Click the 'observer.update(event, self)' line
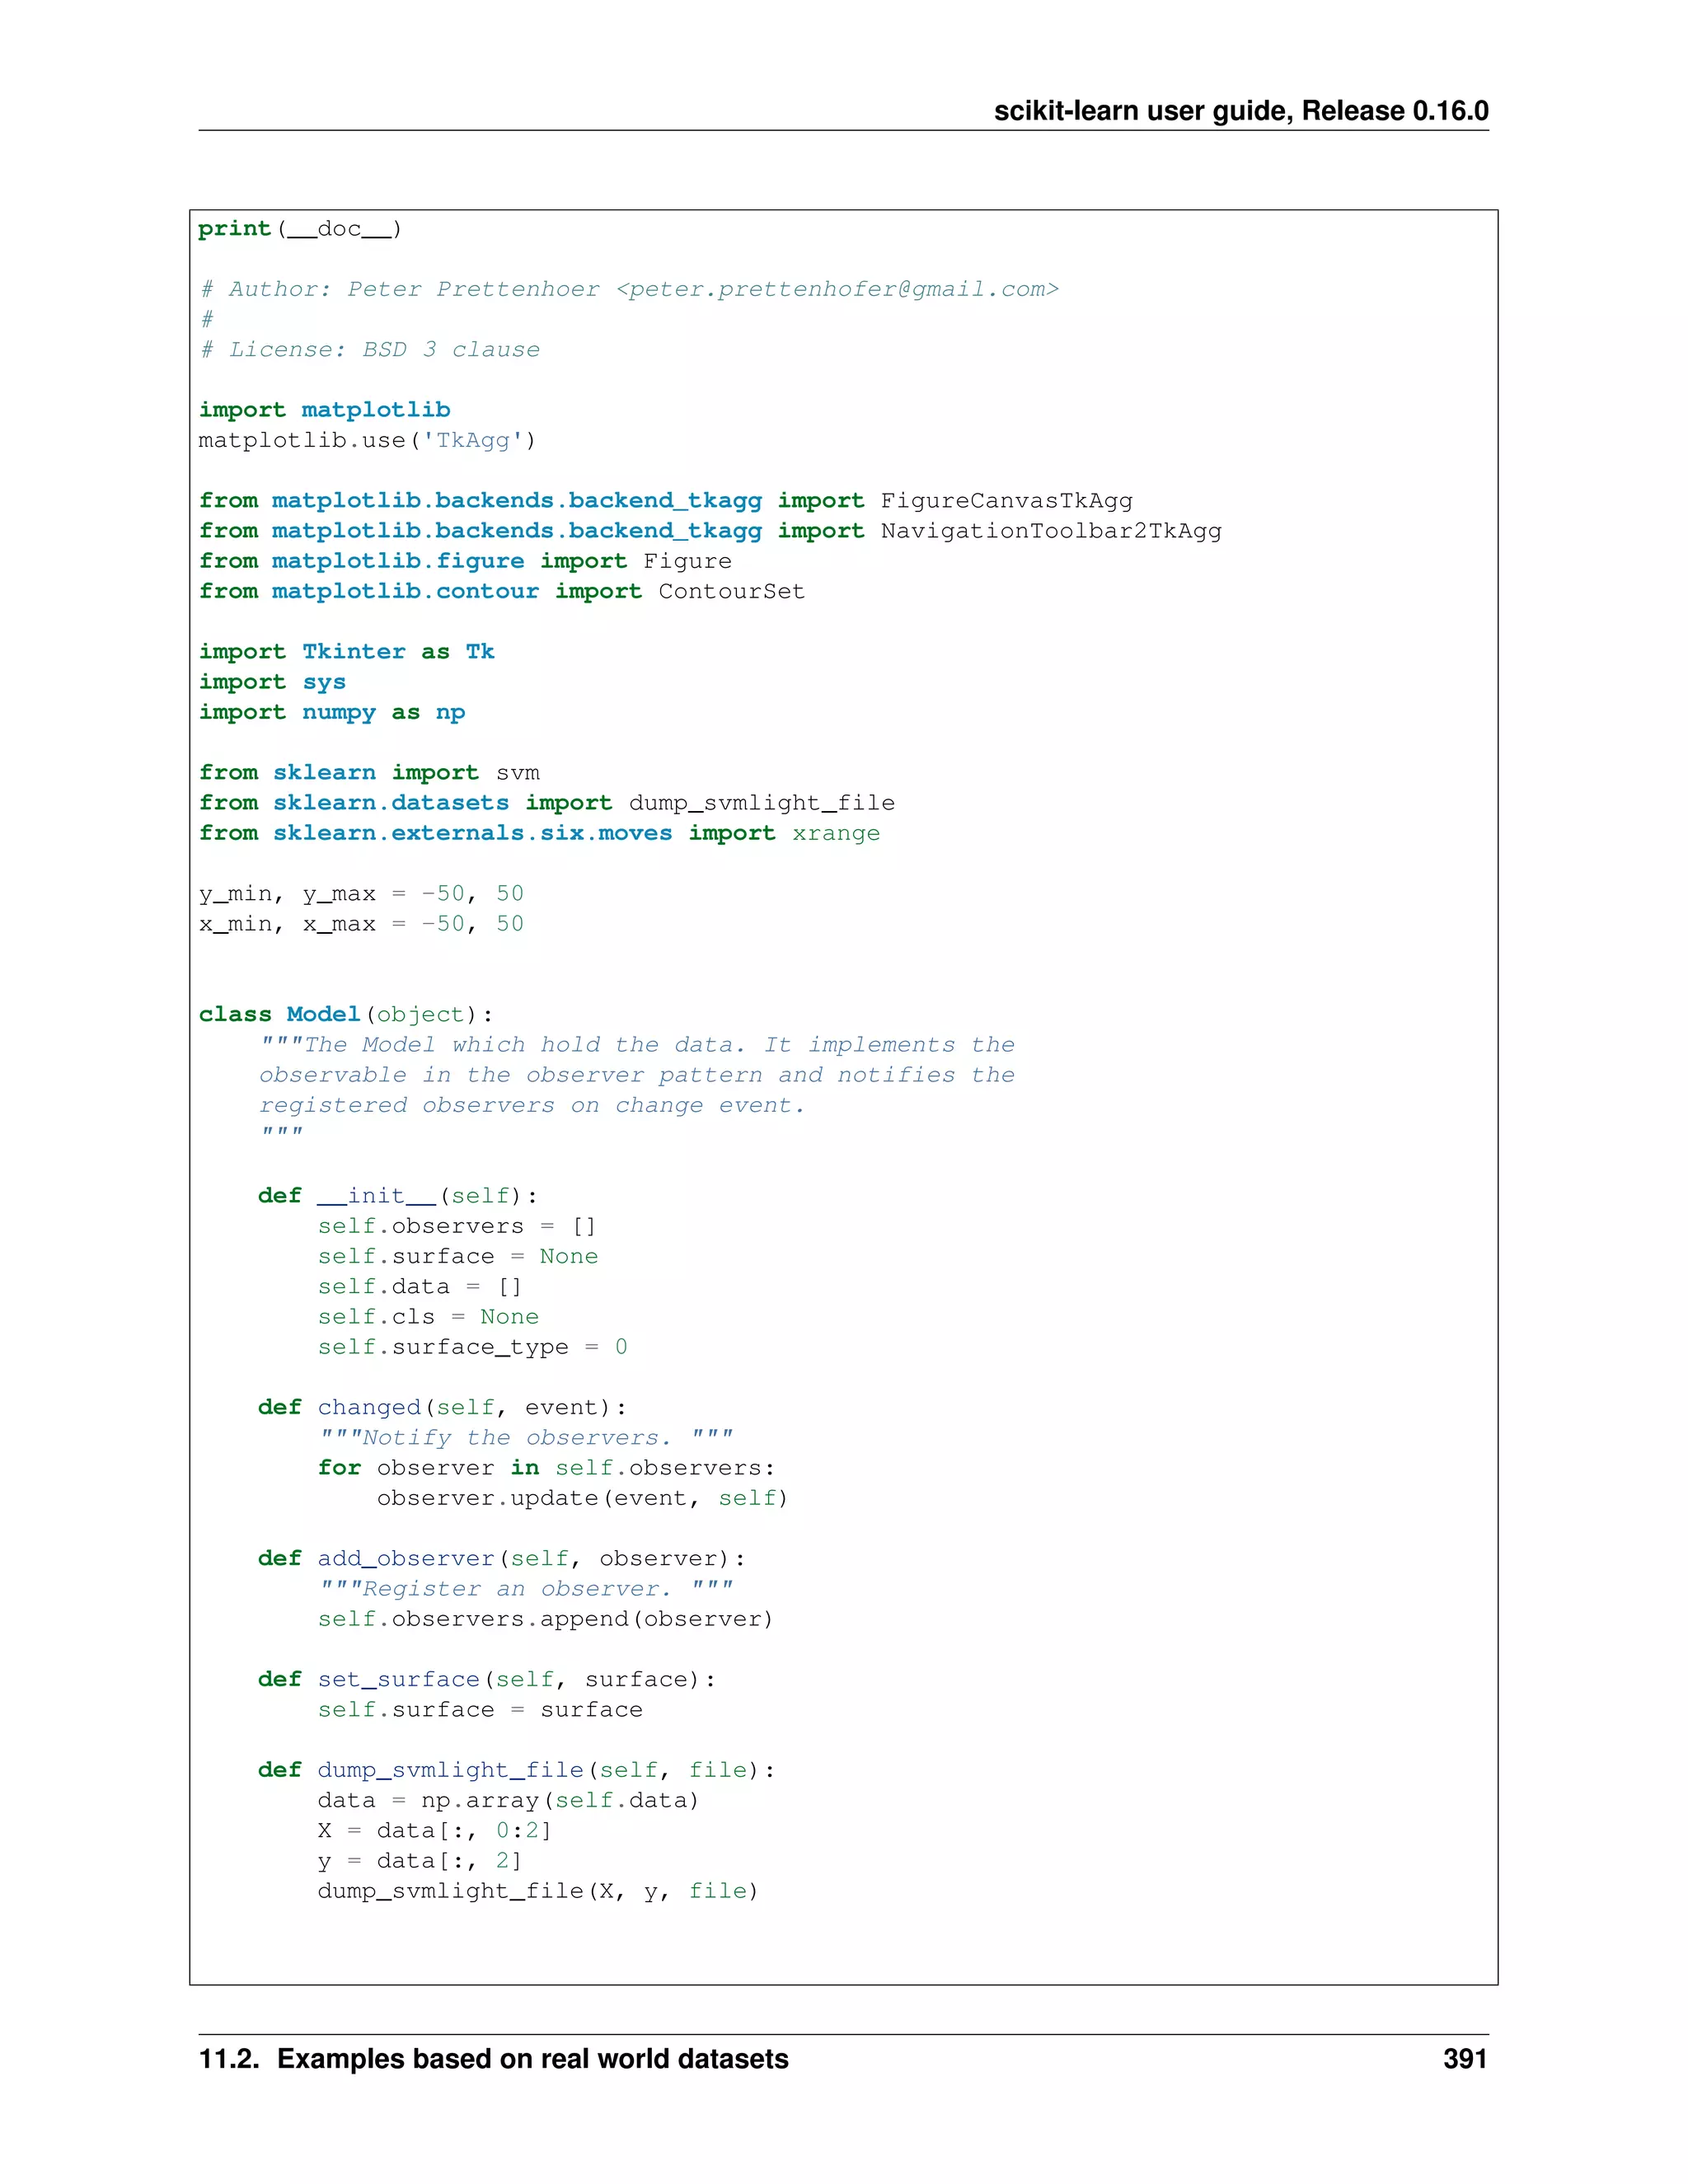The height and width of the screenshot is (2184, 1688). [x=582, y=1499]
